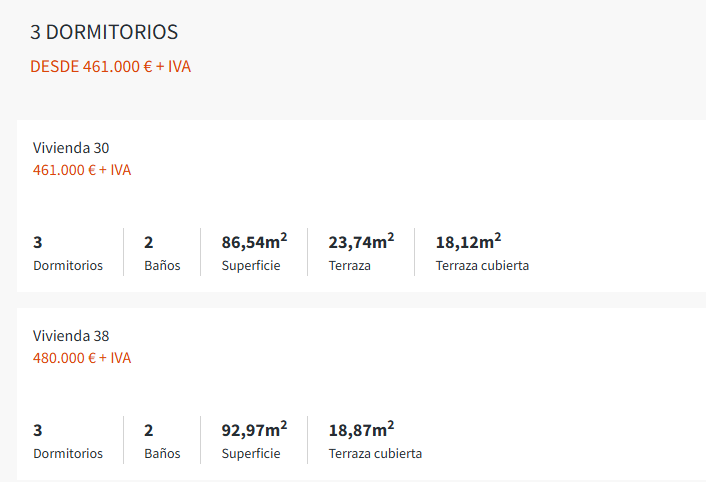Click Vivienda 30's Dormitorios label
706x482 pixels.
[68, 266]
